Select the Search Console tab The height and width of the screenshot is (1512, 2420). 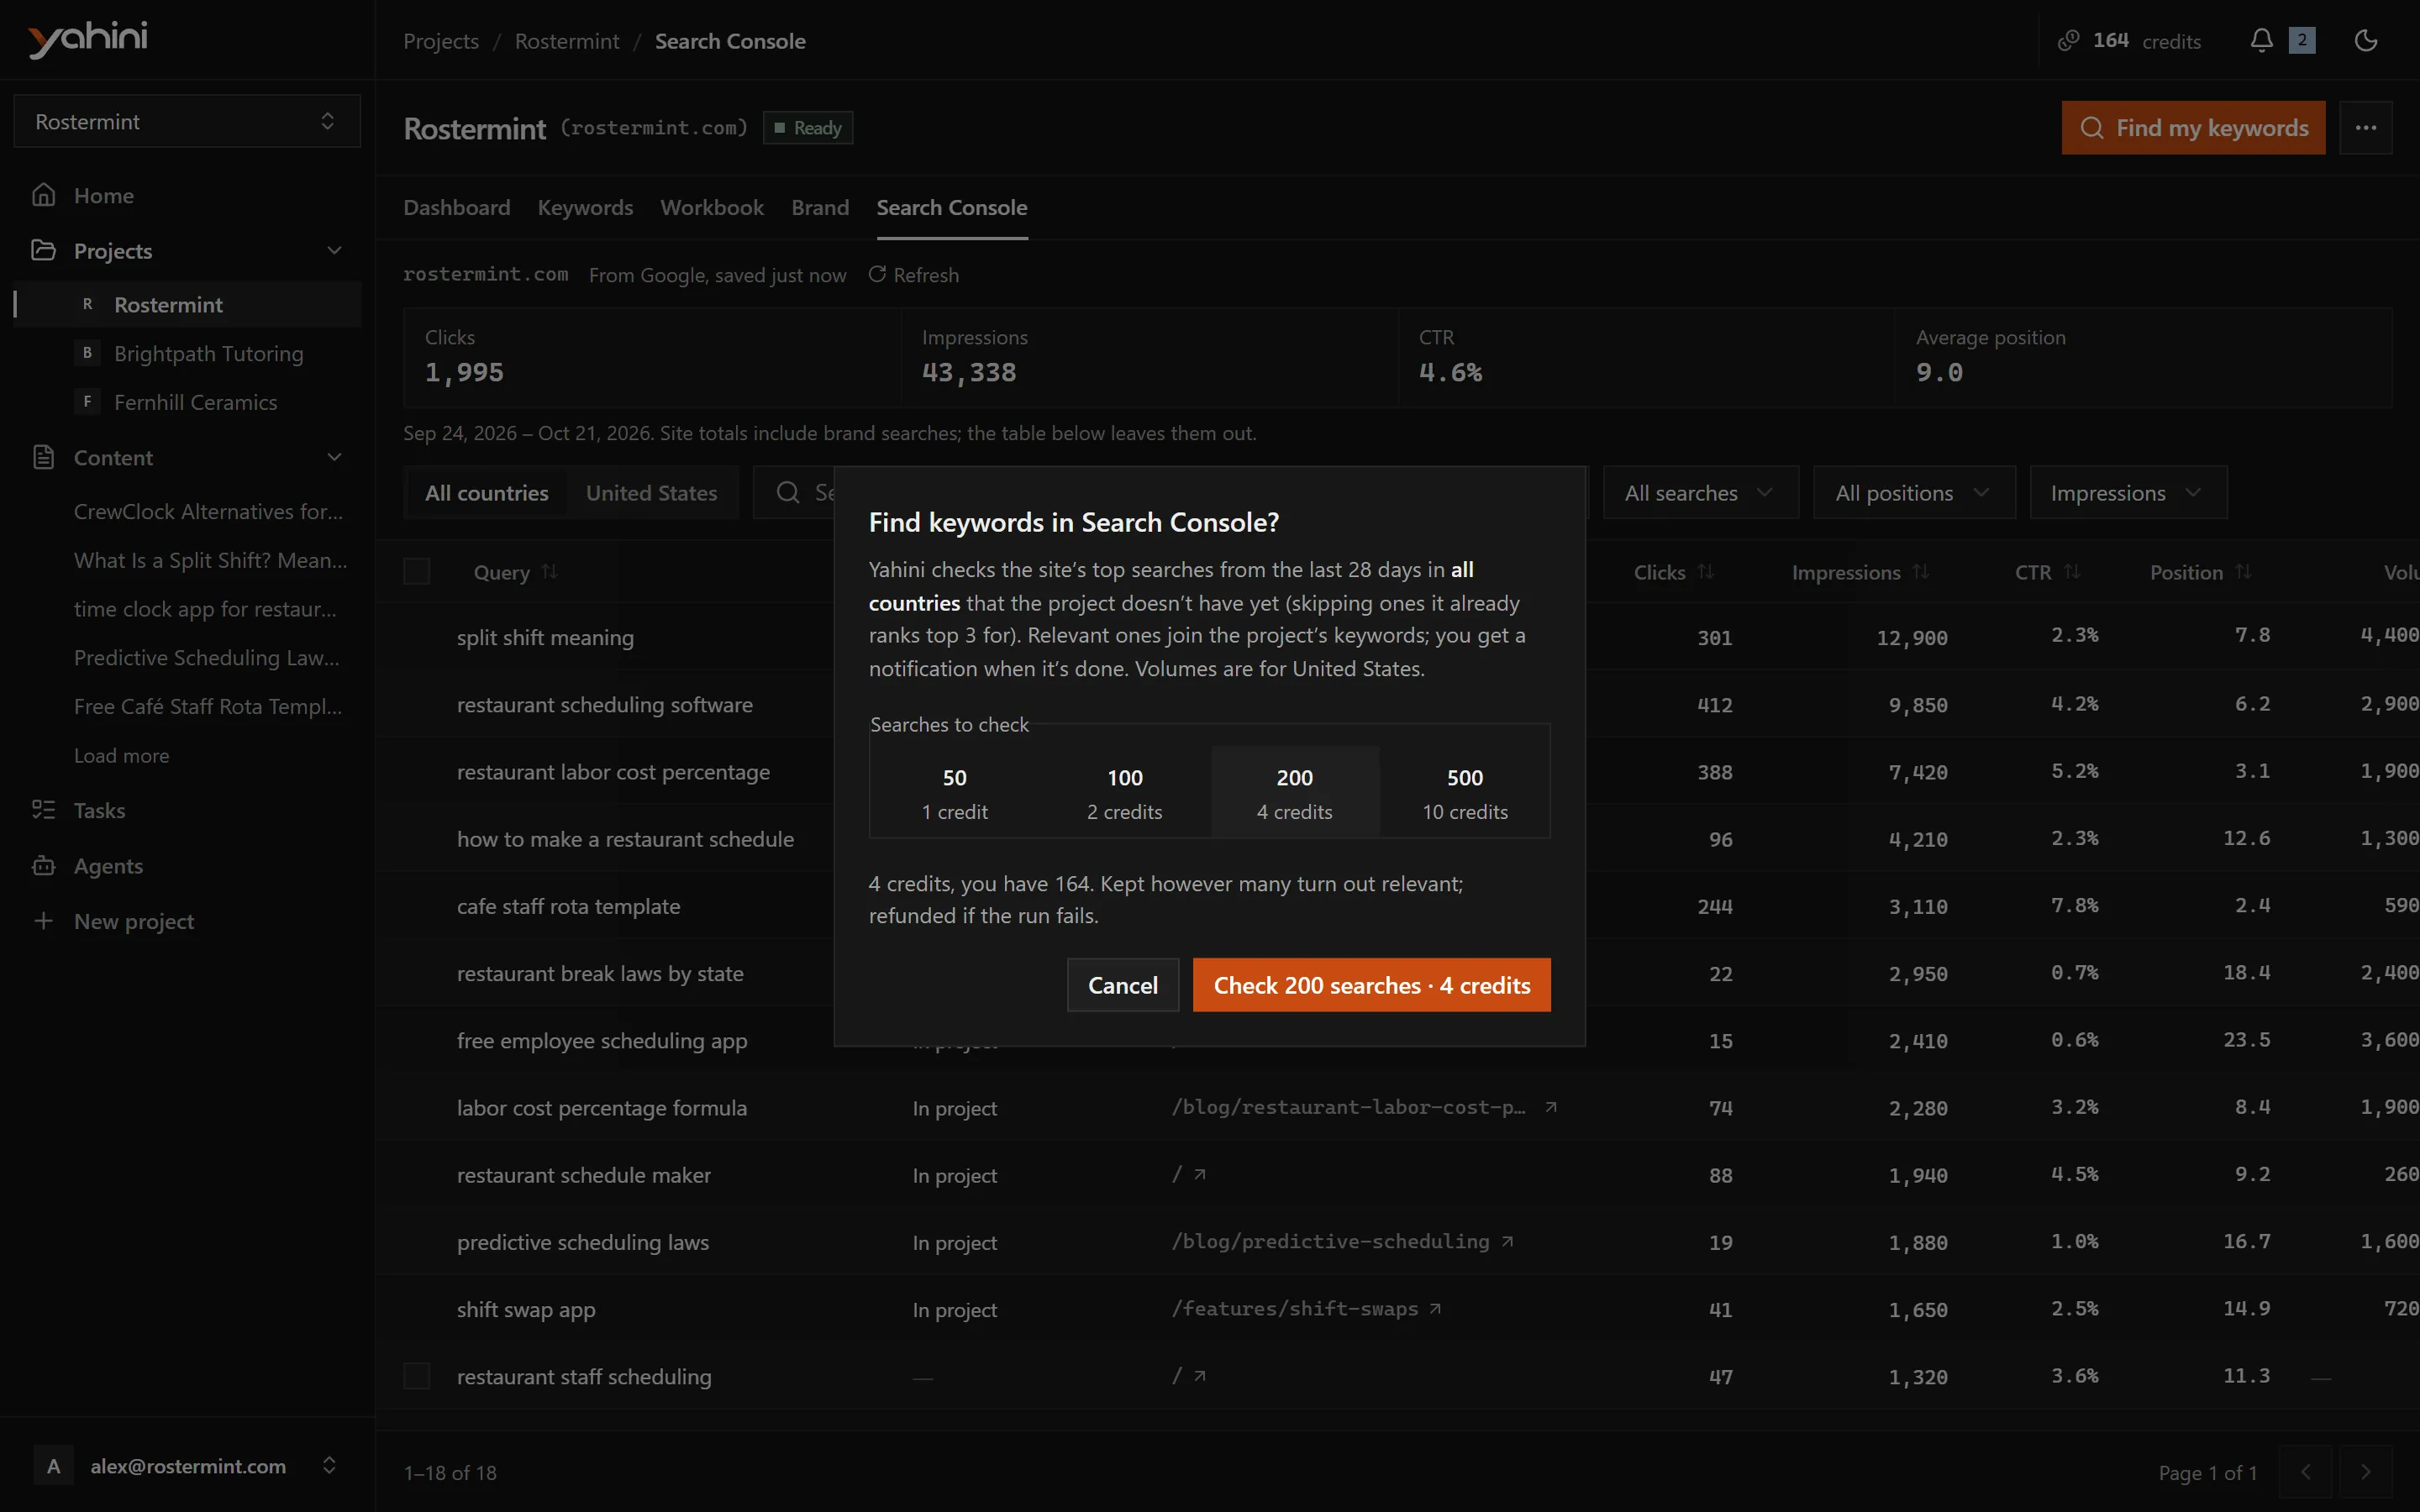click(x=952, y=207)
